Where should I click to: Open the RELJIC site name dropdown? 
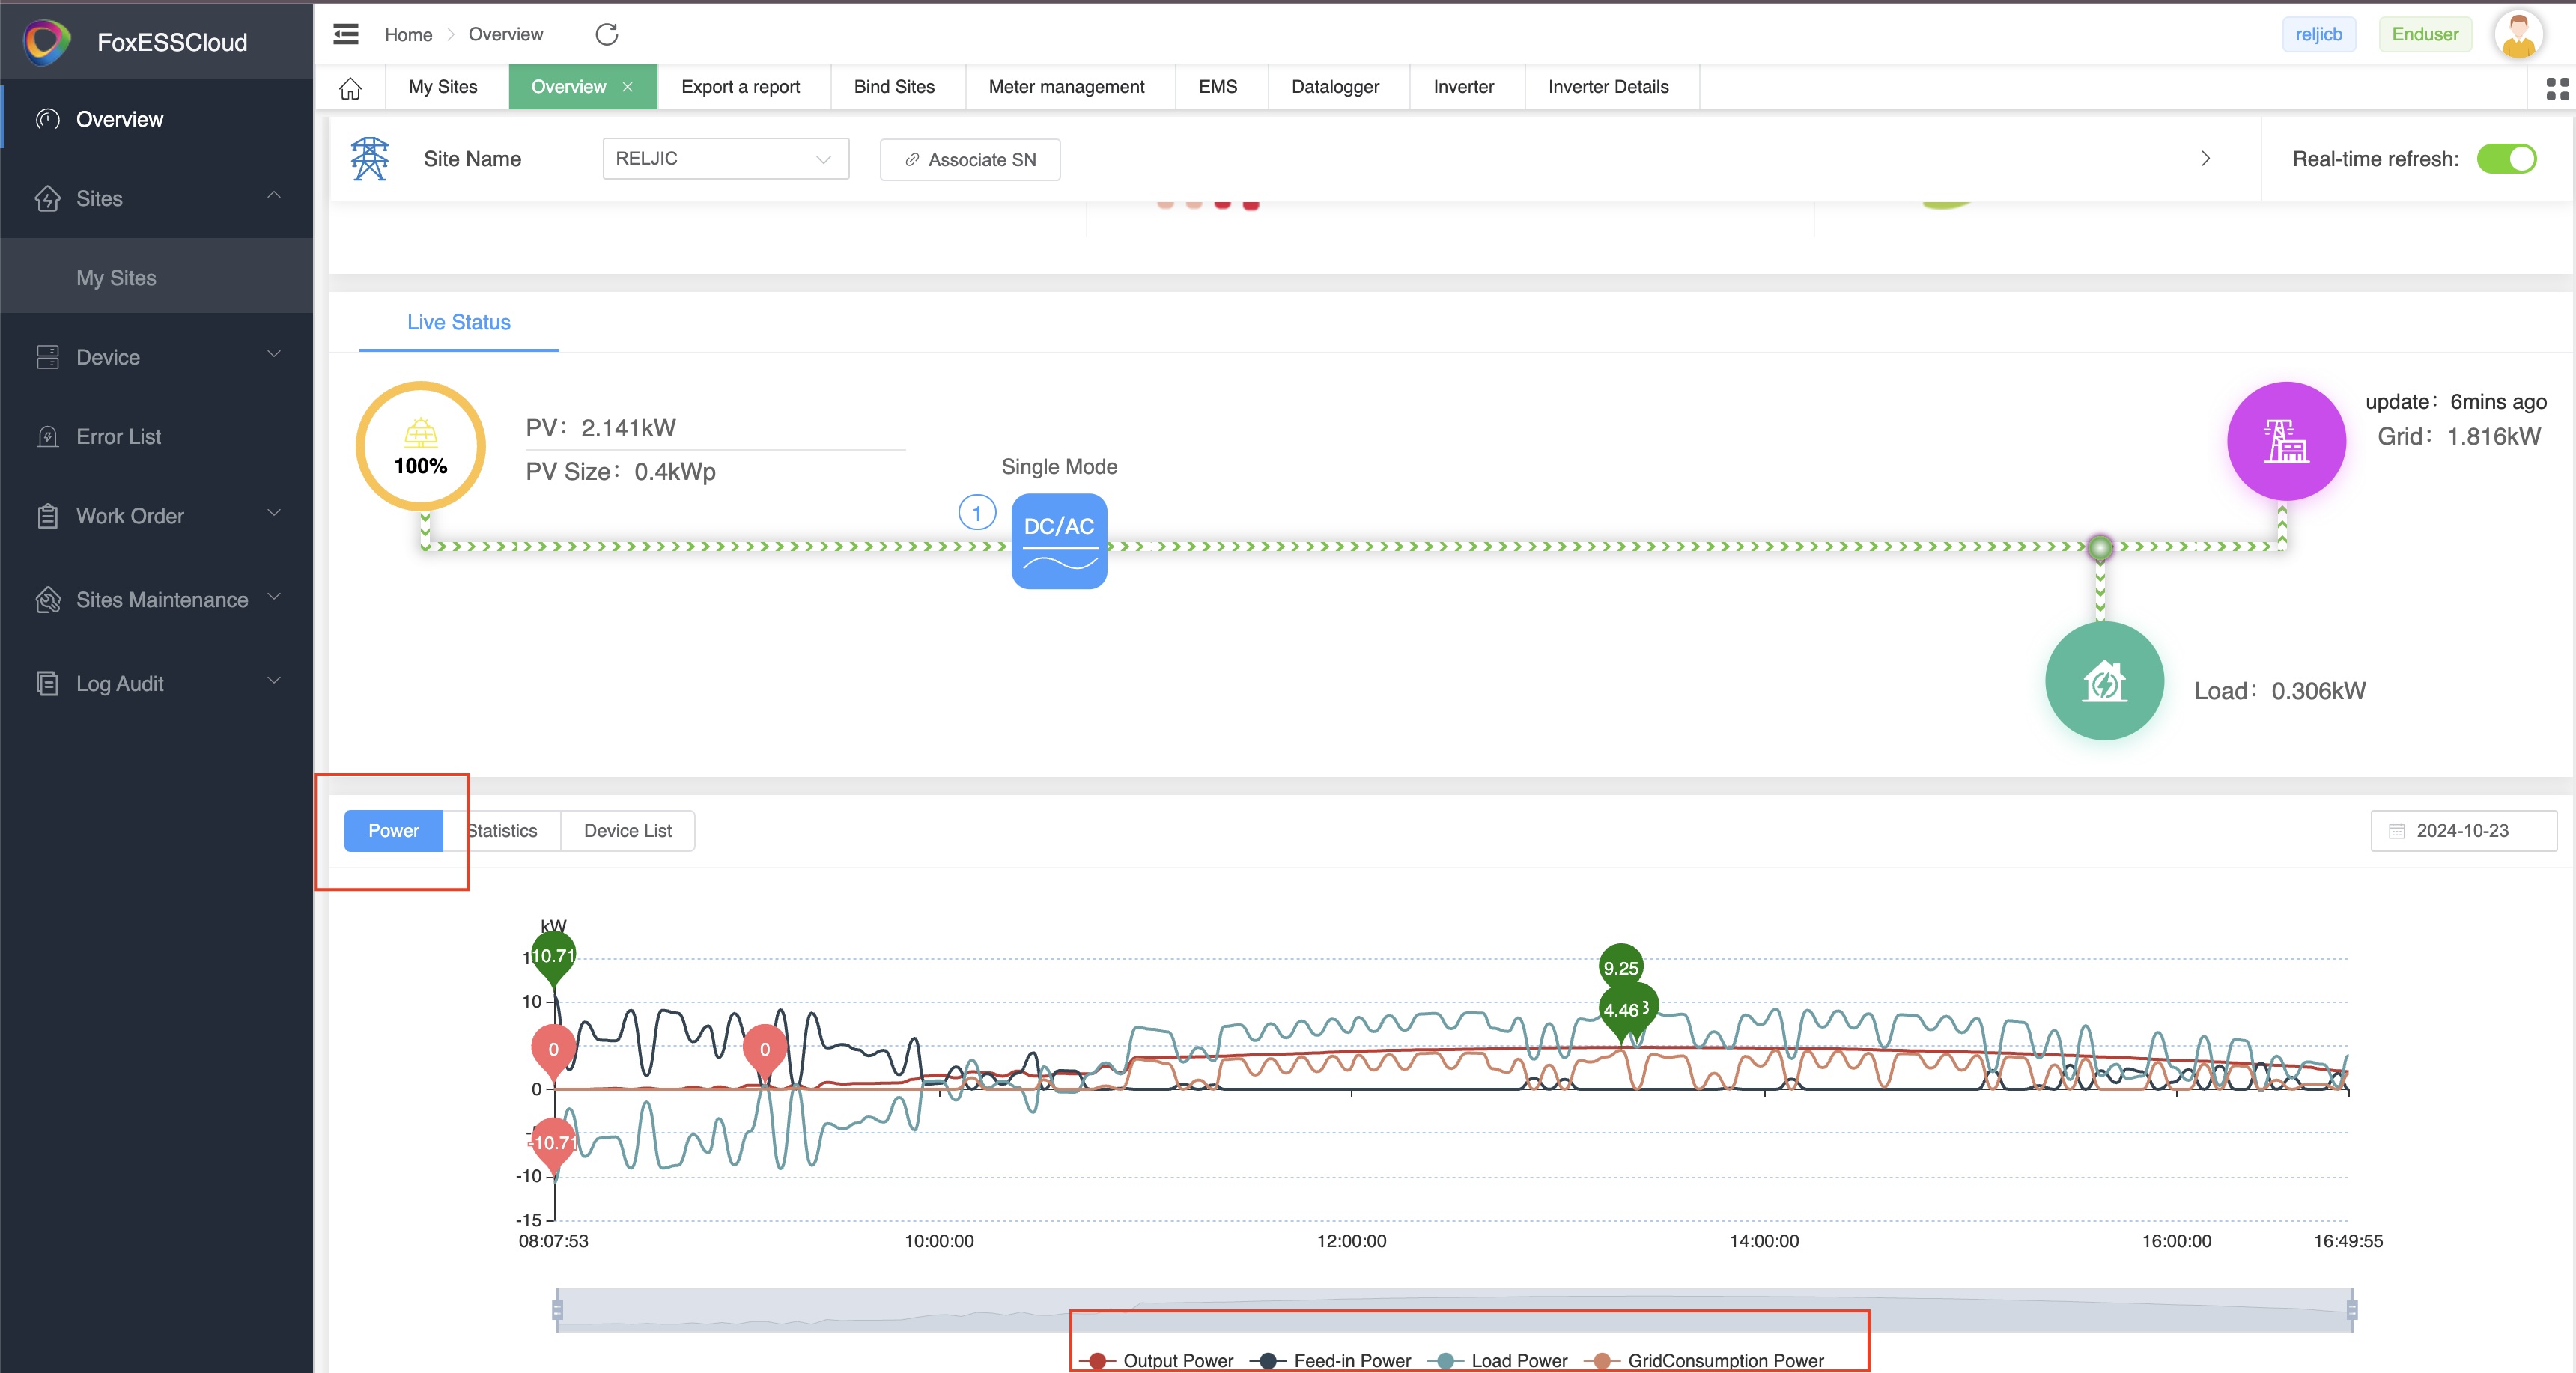tap(725, 159)
